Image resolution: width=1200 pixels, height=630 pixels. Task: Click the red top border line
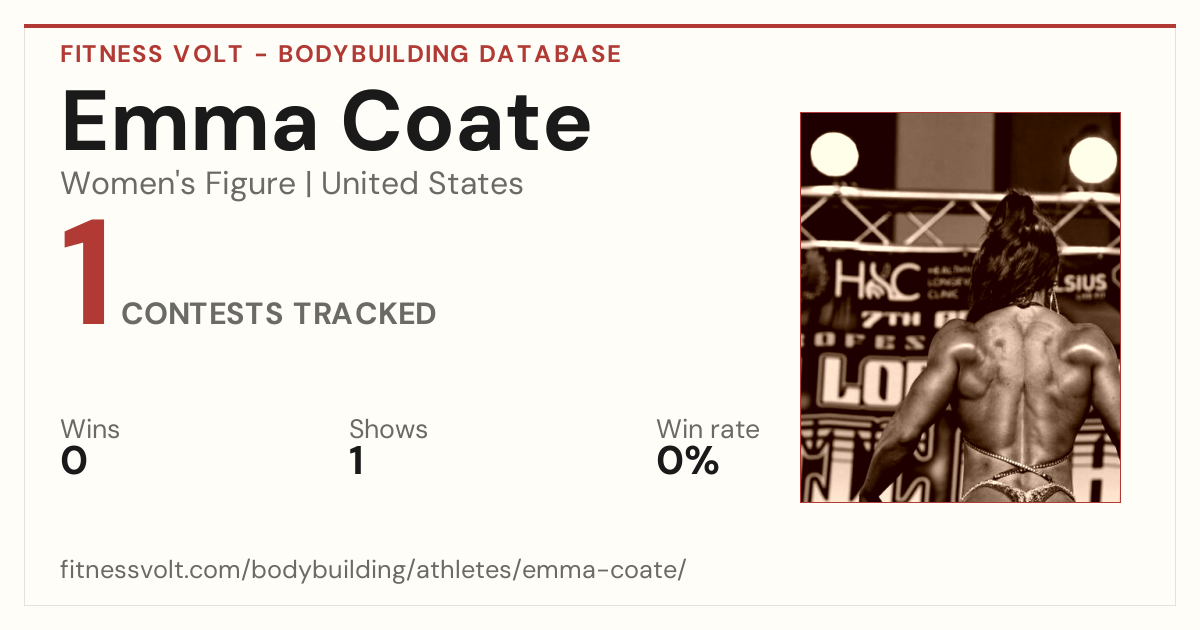600,26
